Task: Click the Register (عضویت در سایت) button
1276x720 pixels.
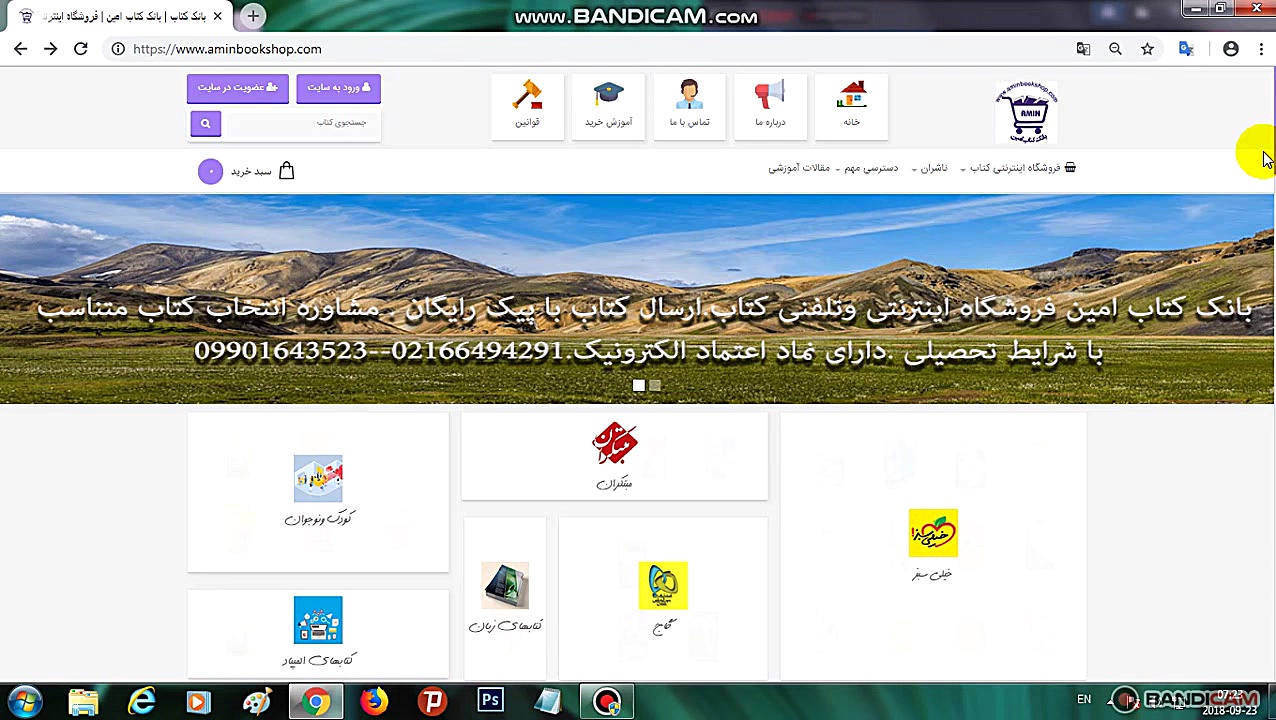Action: click(237, 88)
